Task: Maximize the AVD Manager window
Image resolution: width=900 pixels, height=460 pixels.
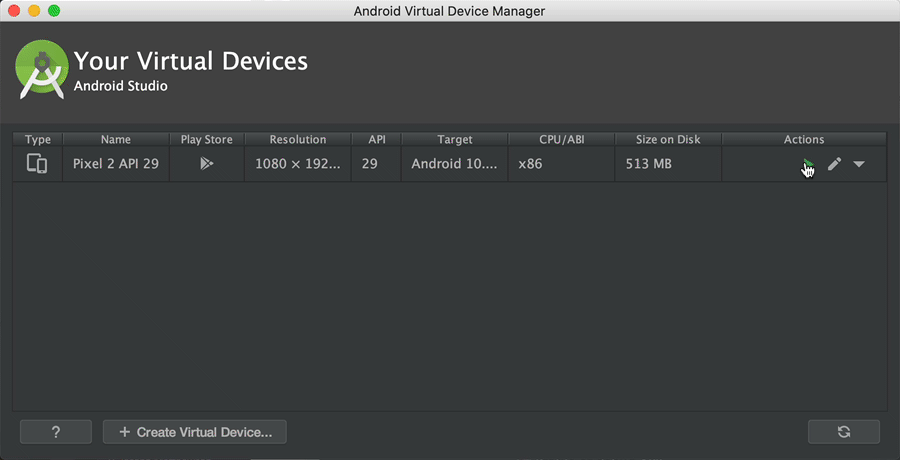Action: [x=54, y=10]
